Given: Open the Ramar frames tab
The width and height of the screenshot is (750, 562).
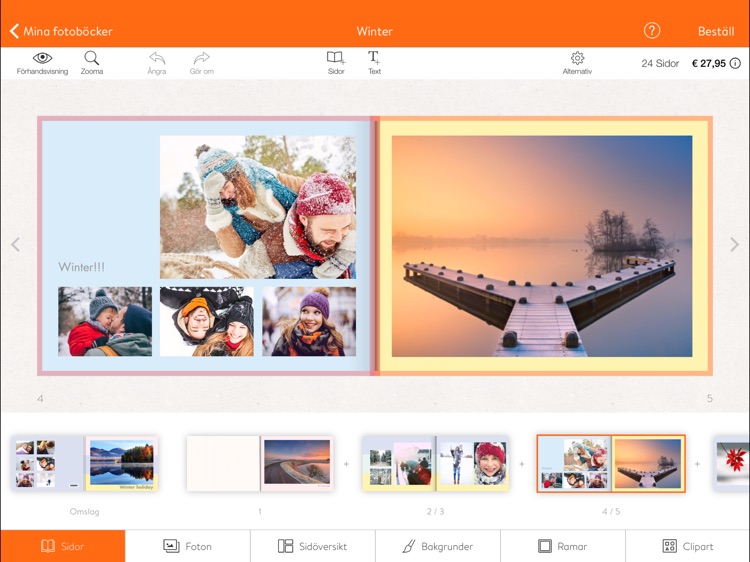Looking at the screenshot, I should pos(562,546).
